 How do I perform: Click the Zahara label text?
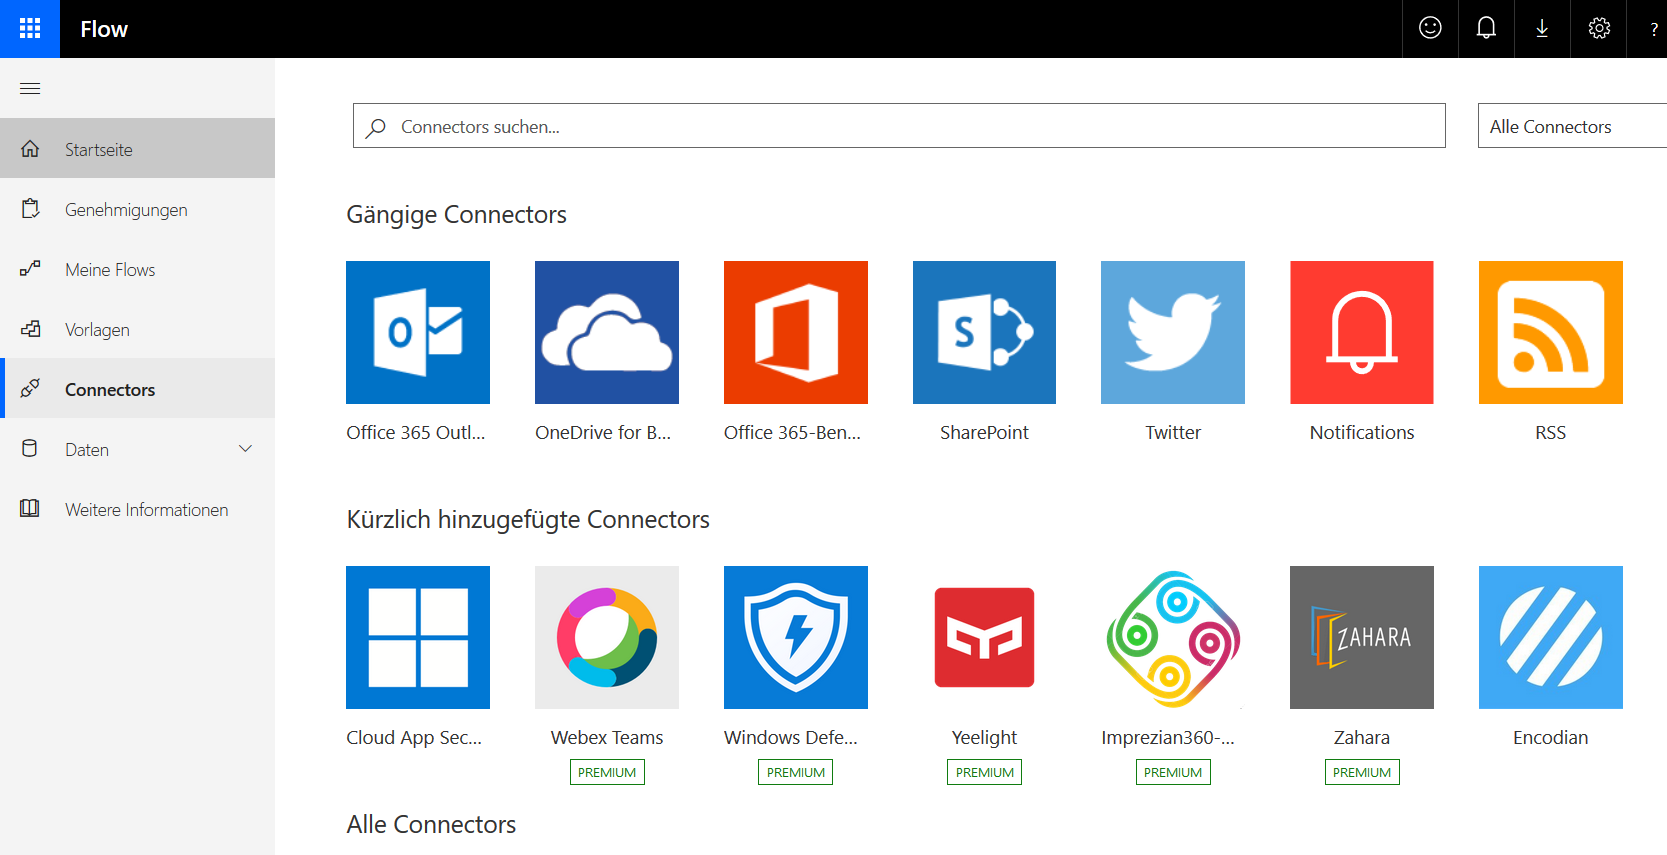pos(1362,737)
